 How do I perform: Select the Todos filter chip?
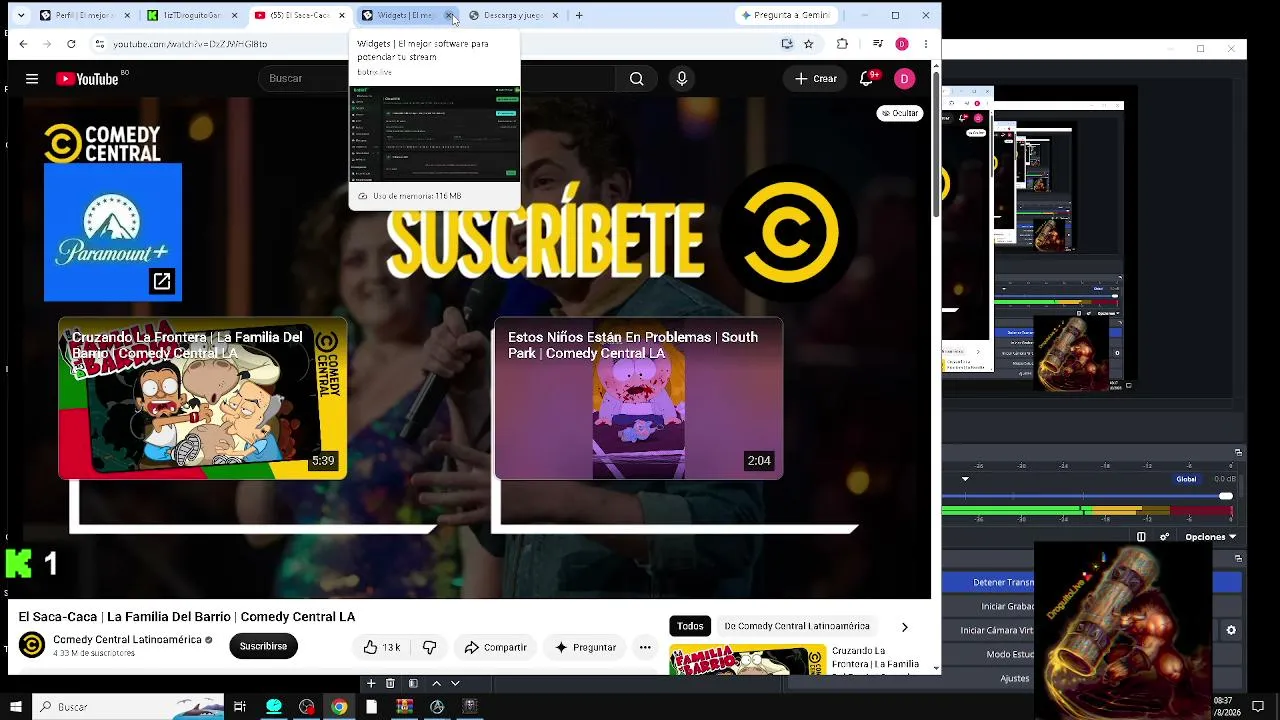click(690, 626)
